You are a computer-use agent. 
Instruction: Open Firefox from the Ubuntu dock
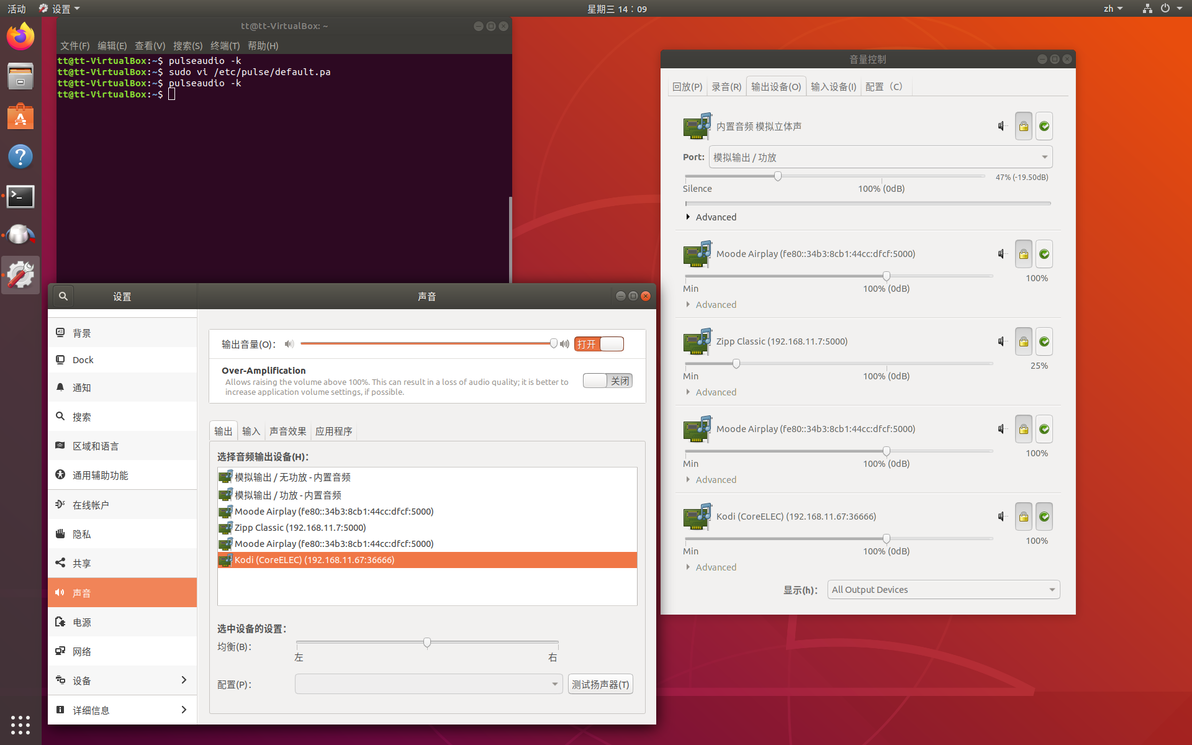click(x=21, y=36)
